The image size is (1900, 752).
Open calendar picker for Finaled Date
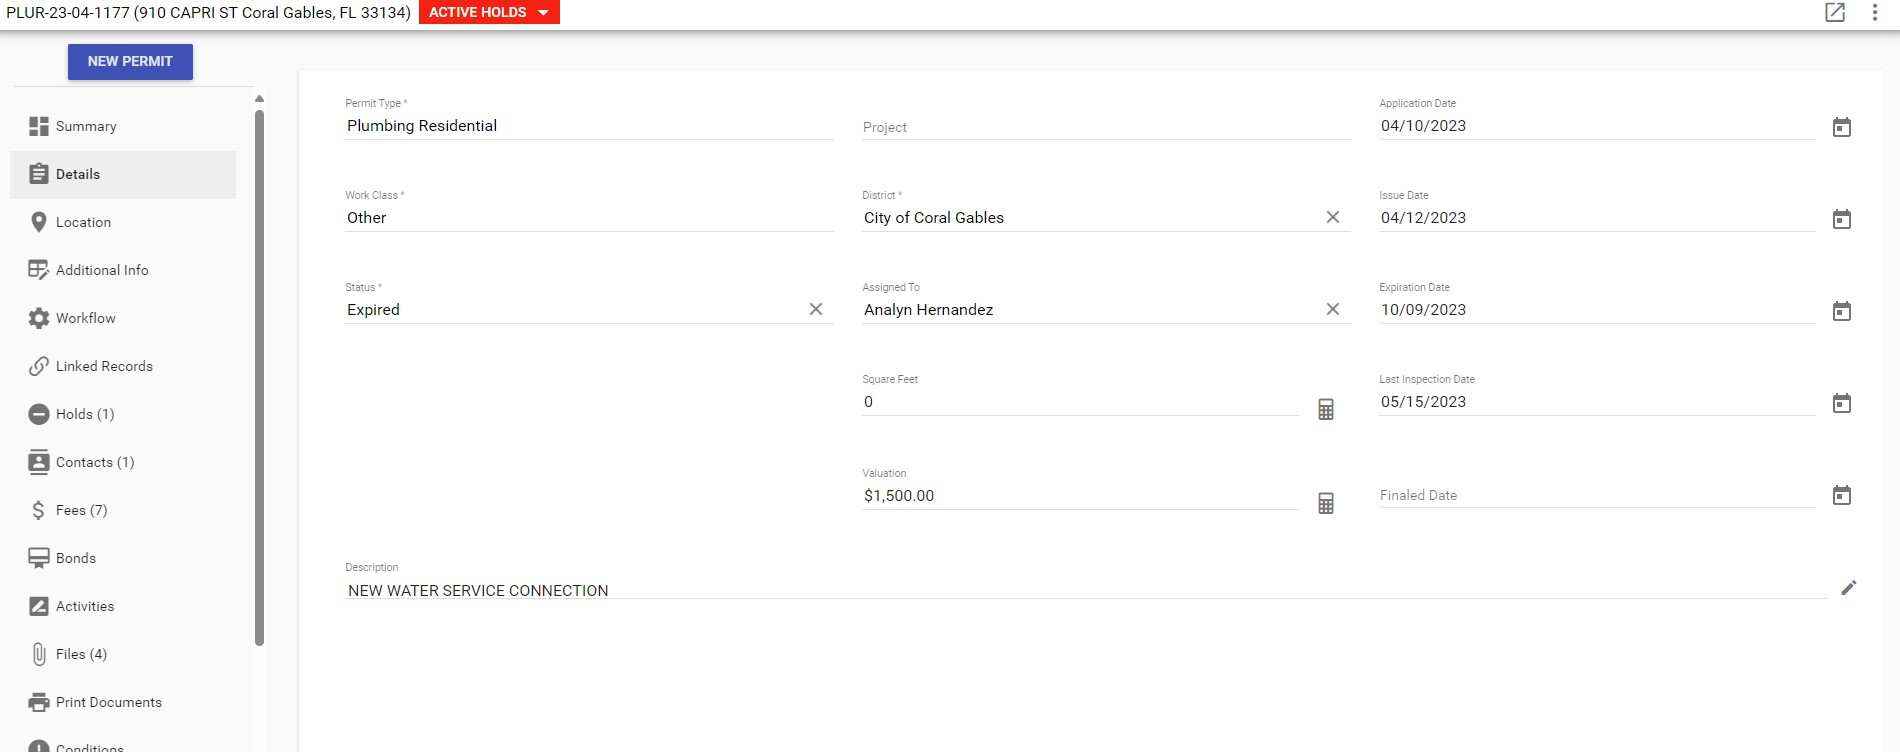1841,495
